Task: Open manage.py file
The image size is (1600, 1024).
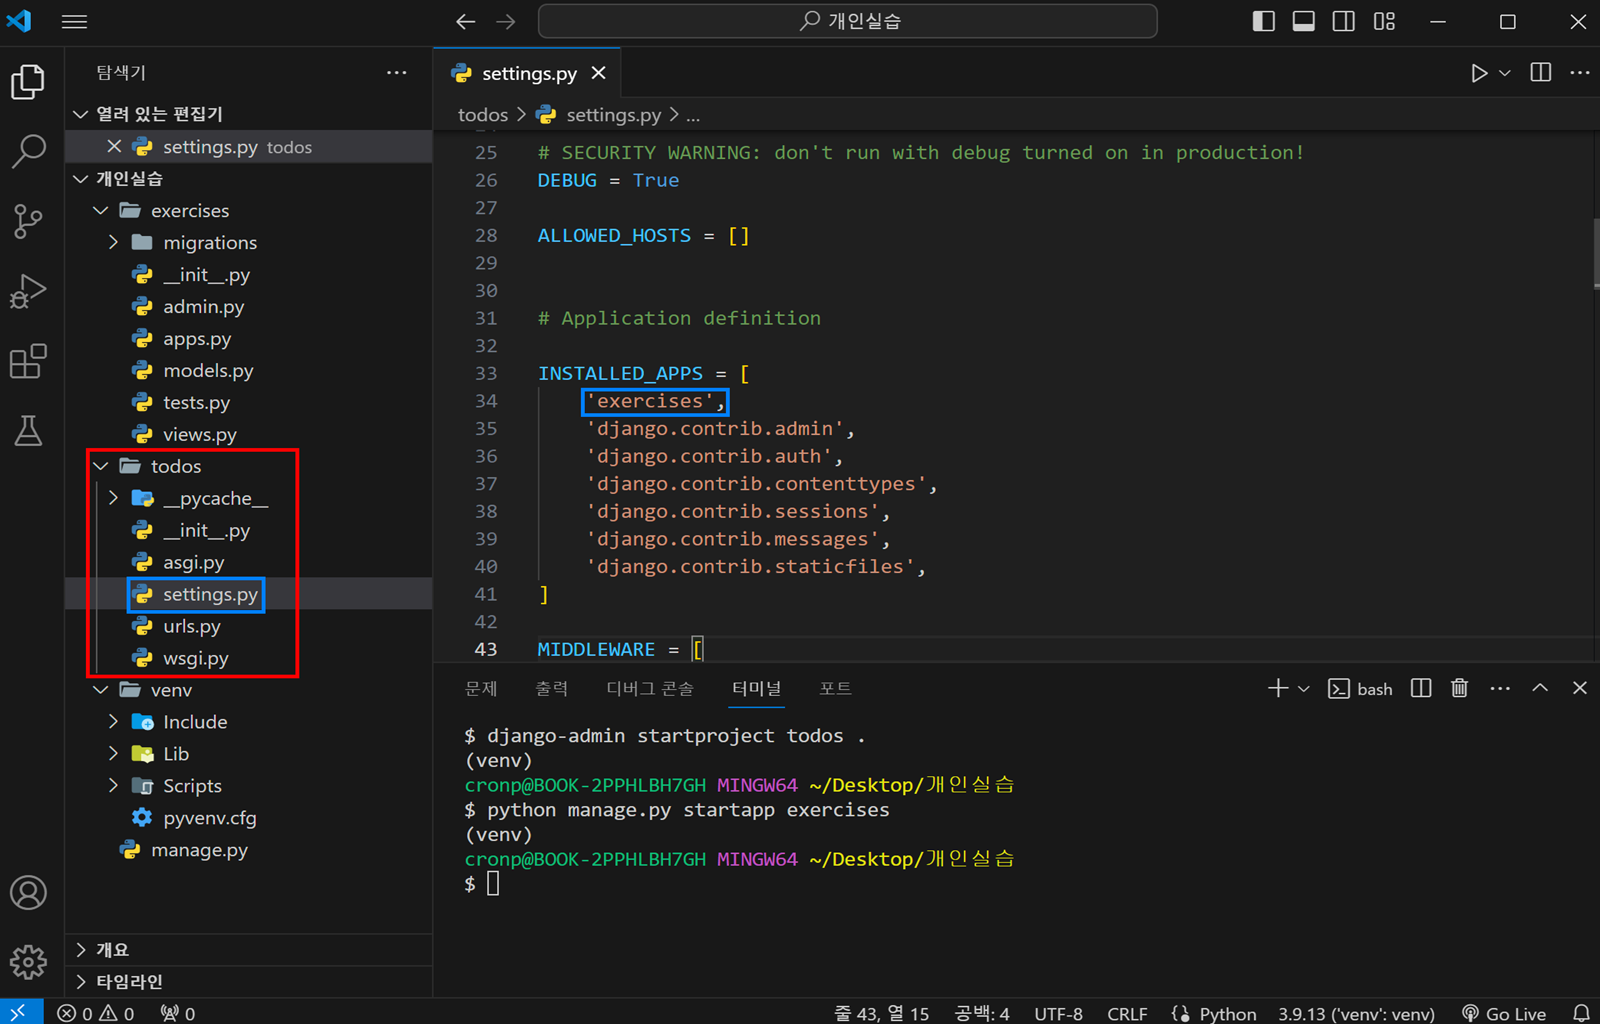Action: coord(249,850)
